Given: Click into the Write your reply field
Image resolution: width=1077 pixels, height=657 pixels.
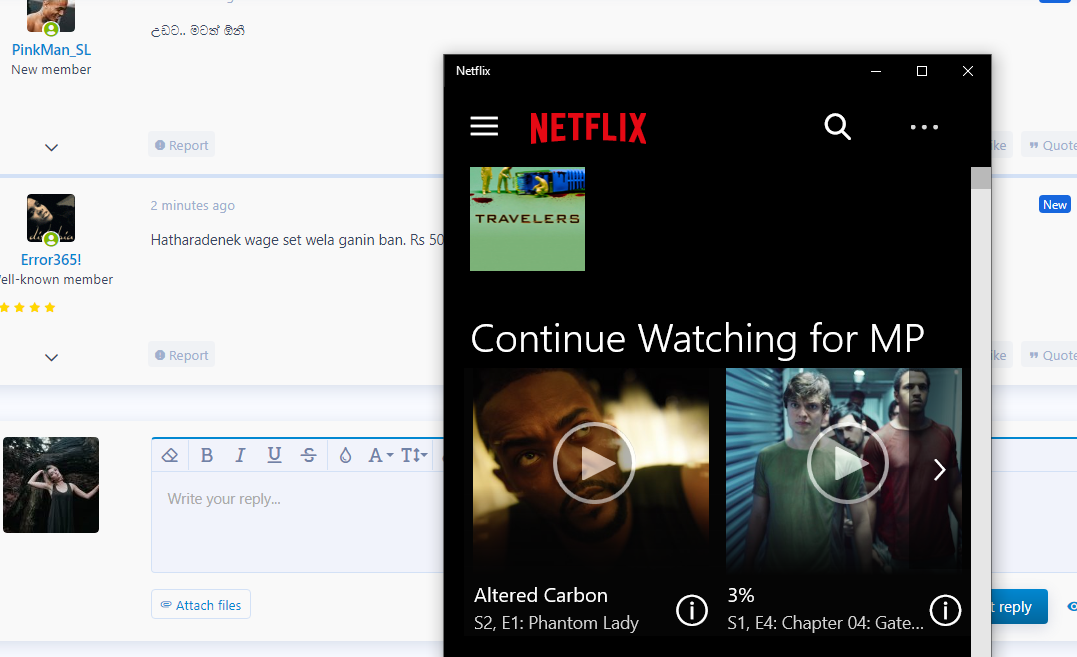Looking at the screenshot, I should pos(297,522).
